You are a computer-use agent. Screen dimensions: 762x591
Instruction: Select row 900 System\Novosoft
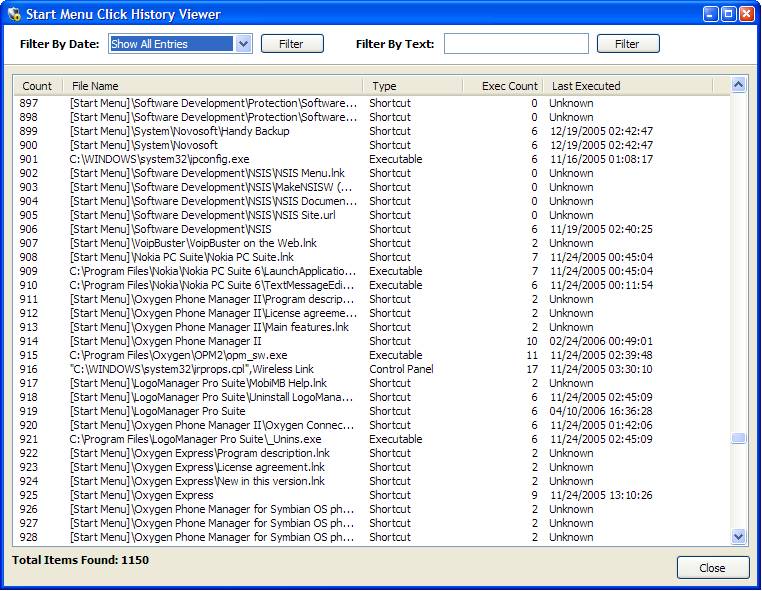[x=372, y=145]
